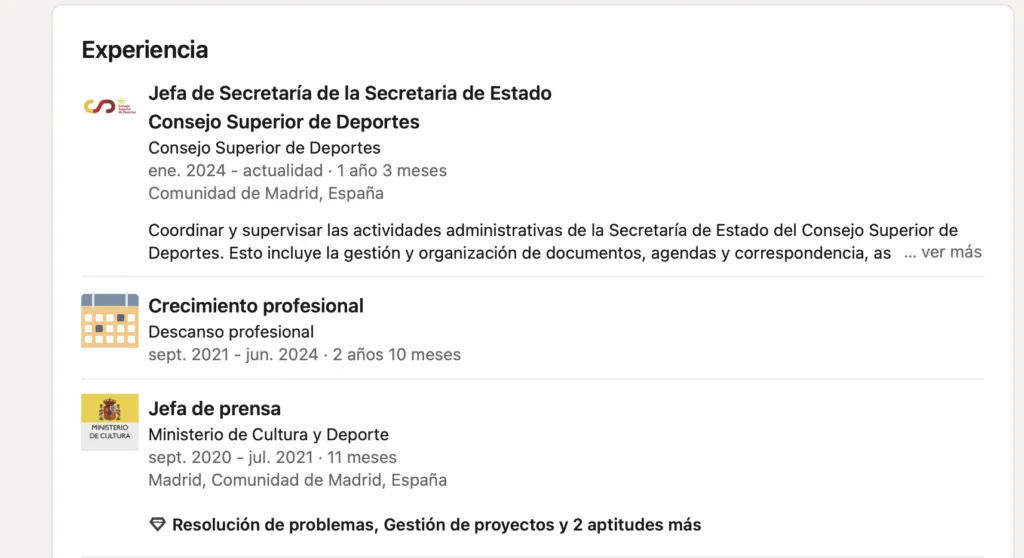Click the Experiencia section heading
The height and width of the screenshot is (558, 1024).
(x=145, y=50)
